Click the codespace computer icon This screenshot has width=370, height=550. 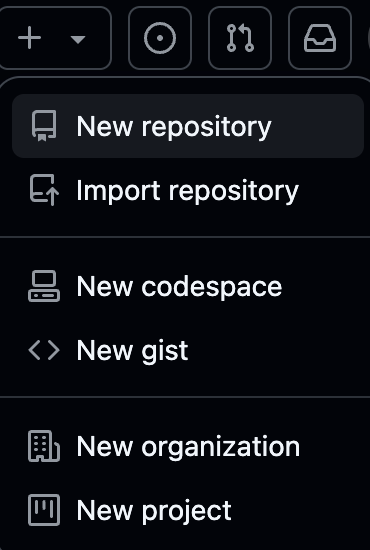coord(44,286)
